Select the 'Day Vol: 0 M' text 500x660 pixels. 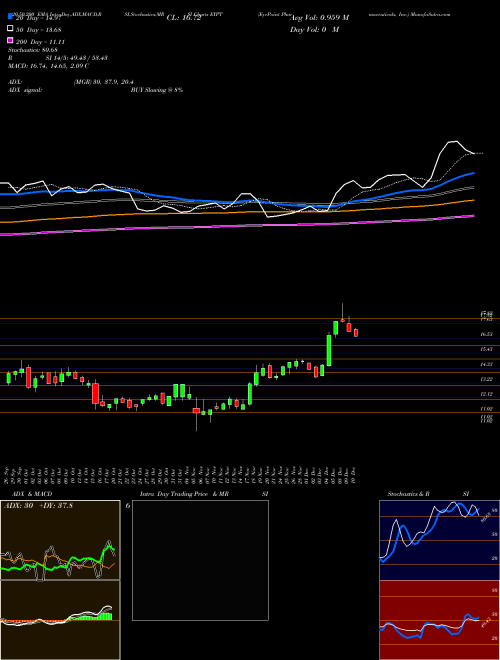[x=314, y=30]
